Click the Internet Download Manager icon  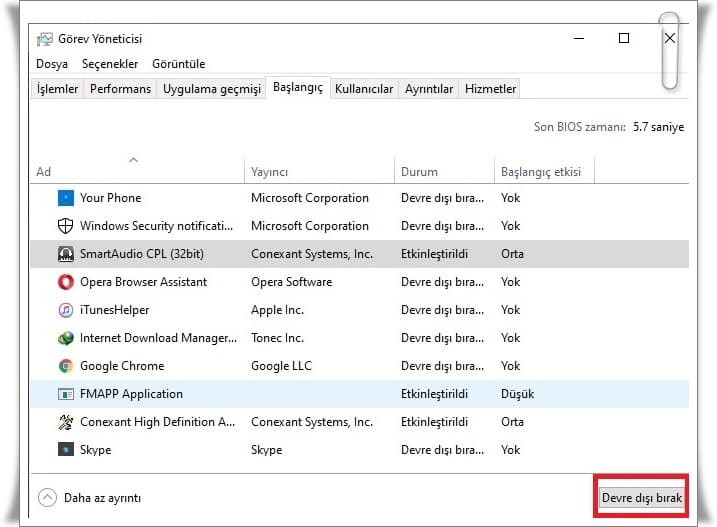click(66, 338)
